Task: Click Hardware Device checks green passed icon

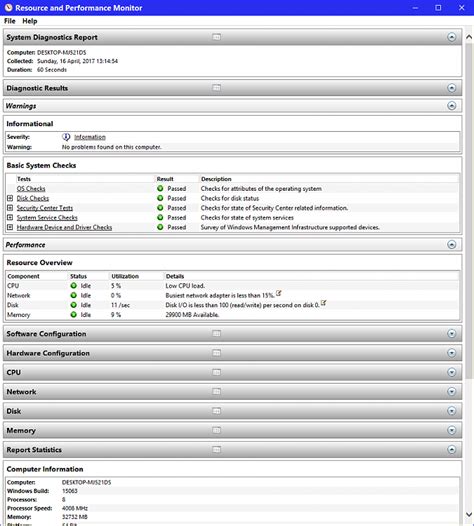Action: pyautogui.click(x=160, y=227)
